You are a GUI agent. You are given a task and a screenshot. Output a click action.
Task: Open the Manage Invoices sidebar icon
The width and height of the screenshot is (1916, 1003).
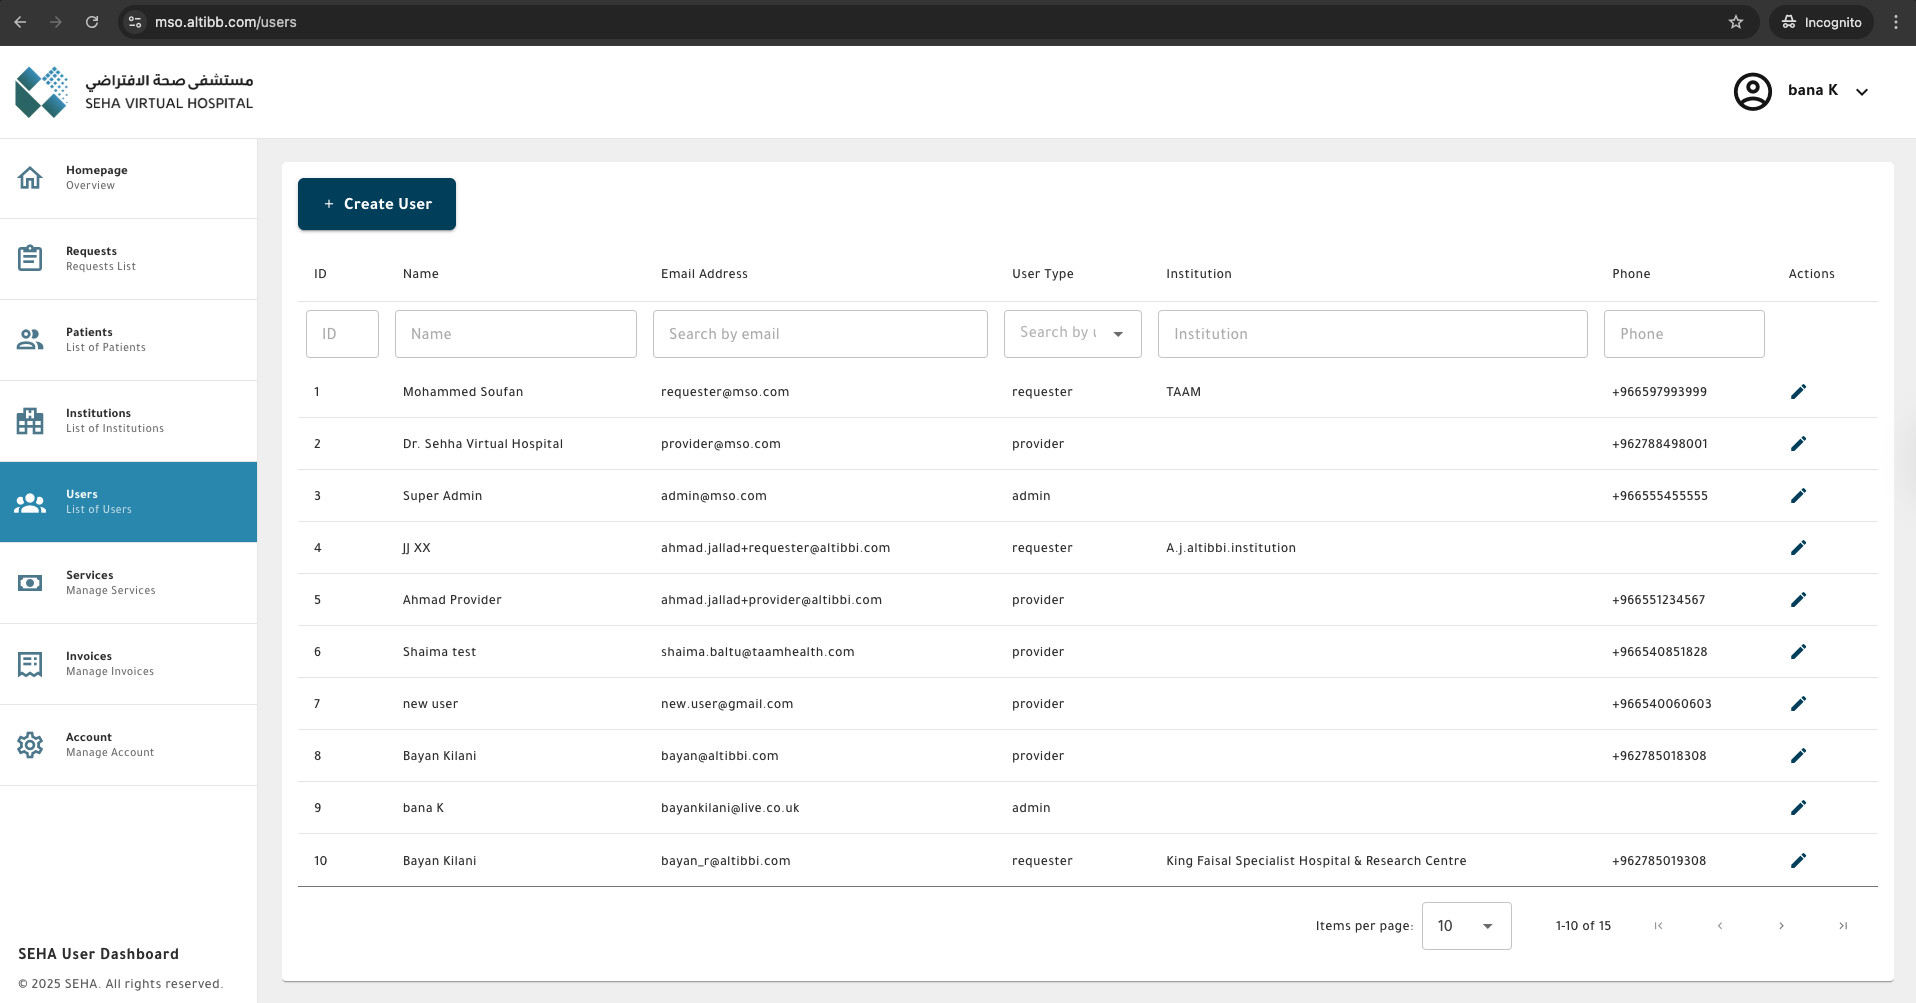30,663
